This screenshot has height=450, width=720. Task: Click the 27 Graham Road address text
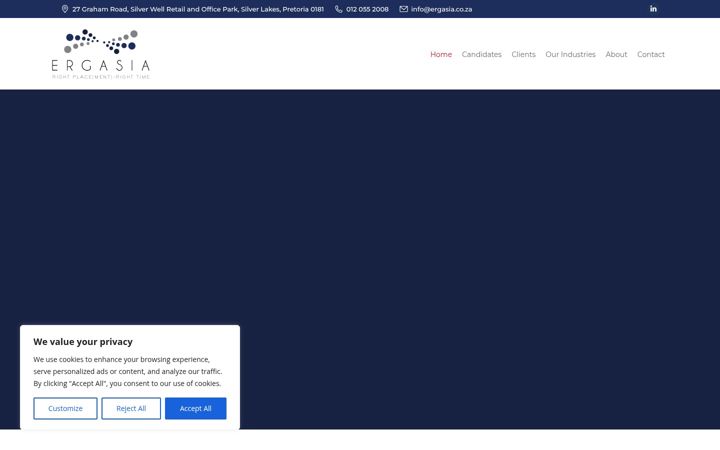198,9
